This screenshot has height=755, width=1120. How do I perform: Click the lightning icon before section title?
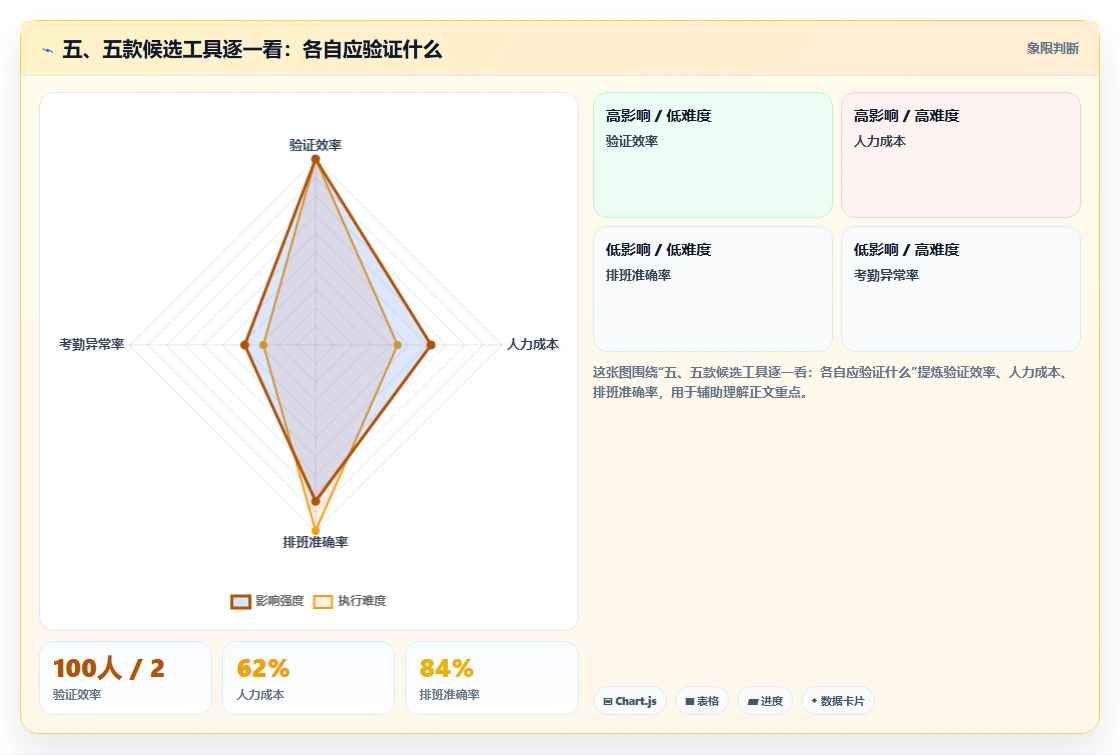pos(47,50)
